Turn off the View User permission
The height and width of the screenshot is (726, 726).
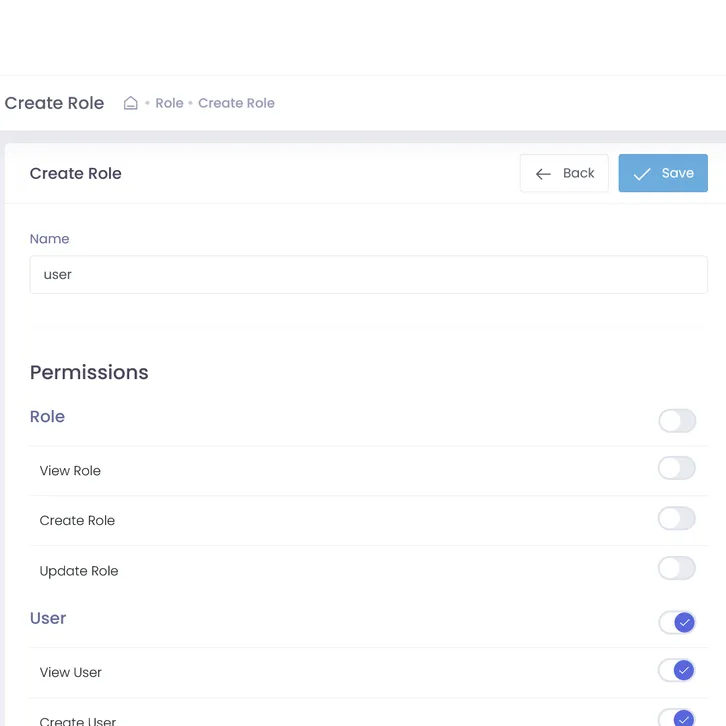(x=676, y=670)
